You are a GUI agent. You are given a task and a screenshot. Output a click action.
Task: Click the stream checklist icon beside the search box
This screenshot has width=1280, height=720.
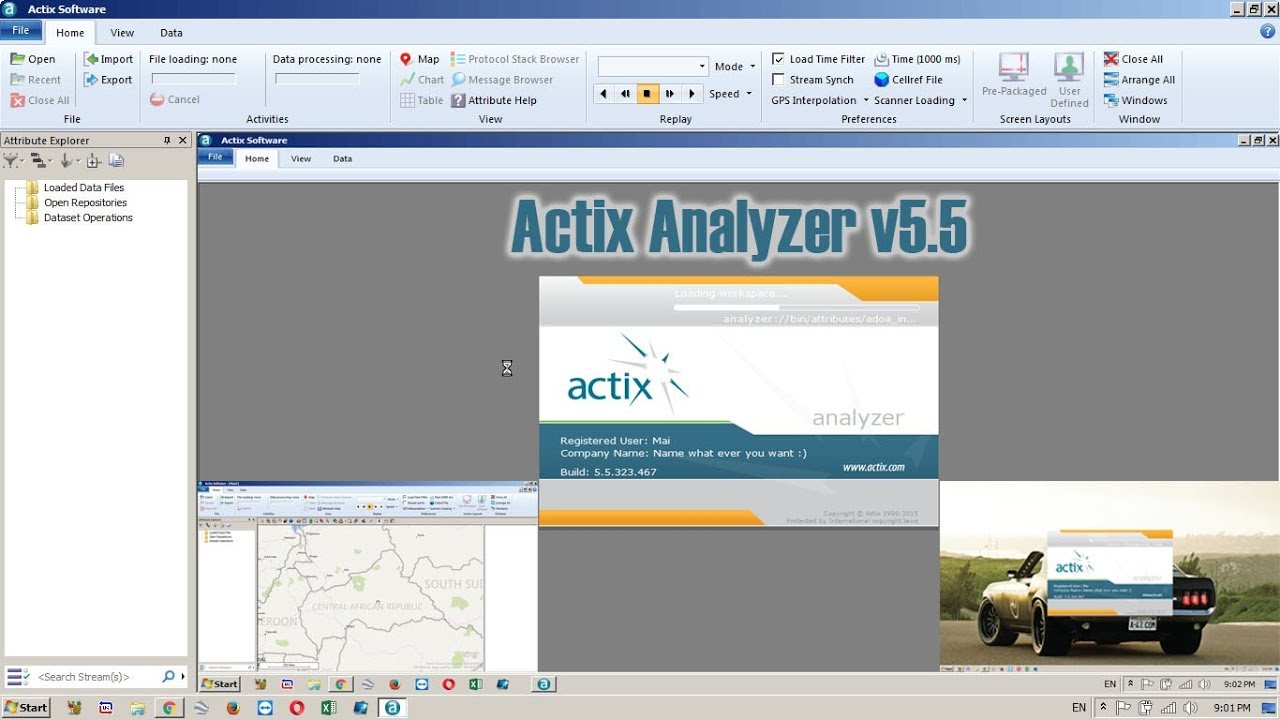point(18,677)
